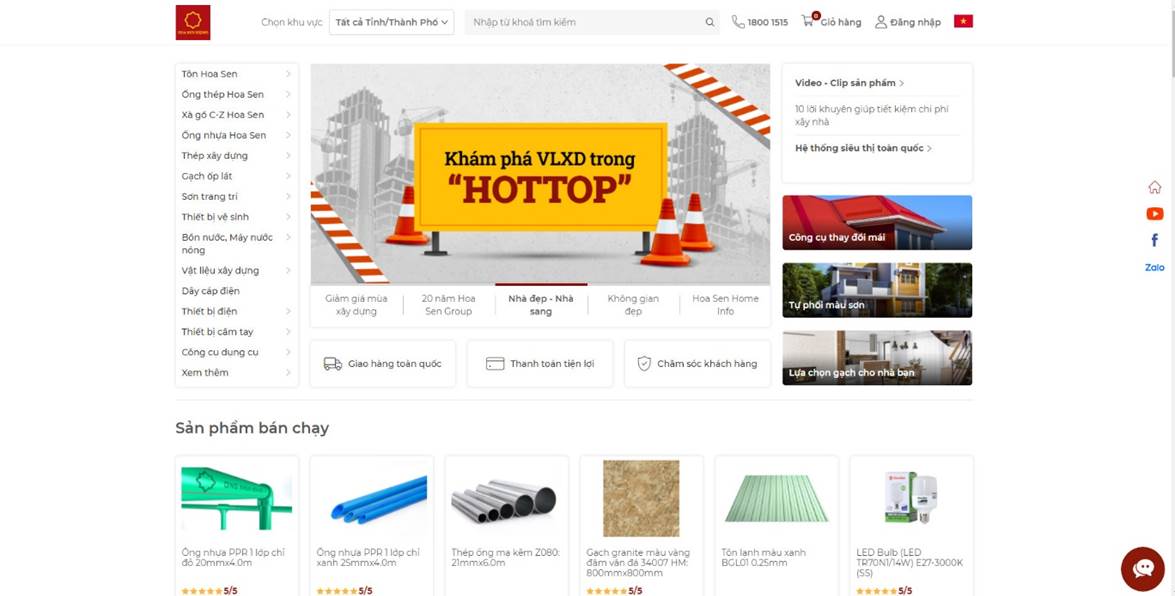Expand the Video - Clip sản phẩm link
1175x596 pixels.
(849, 83)
